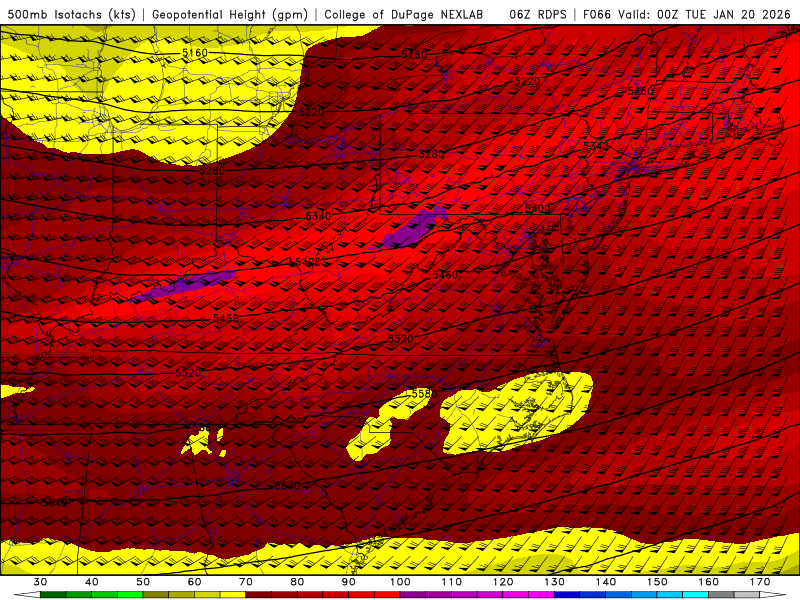The height and width of the screenshot is (600, 800).
Task: Click the bright red swatch just before 100
Action: [387, 595]
